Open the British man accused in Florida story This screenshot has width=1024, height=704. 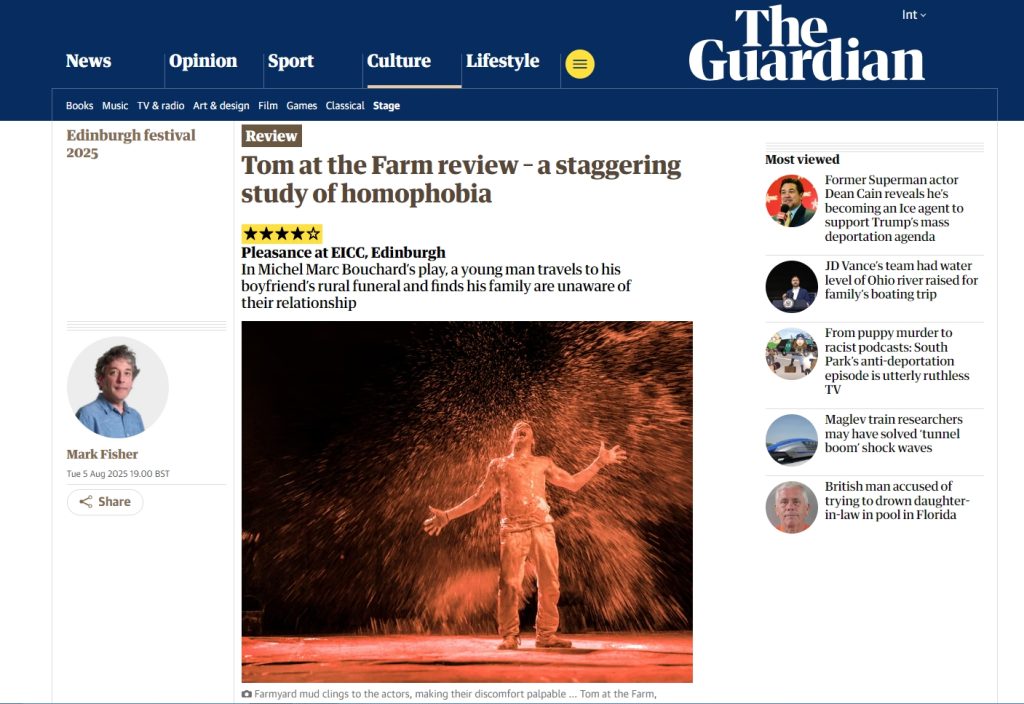(897, 500)
